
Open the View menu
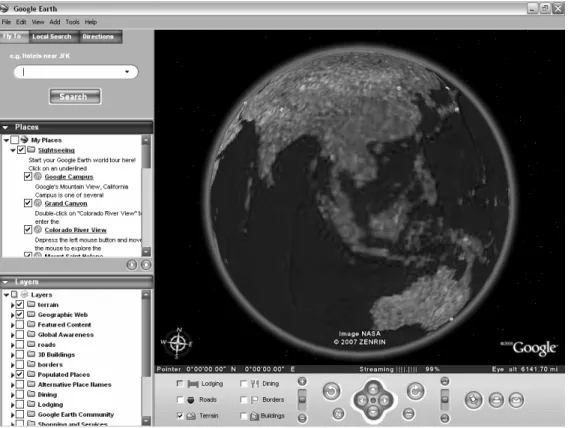click(38, 22)
